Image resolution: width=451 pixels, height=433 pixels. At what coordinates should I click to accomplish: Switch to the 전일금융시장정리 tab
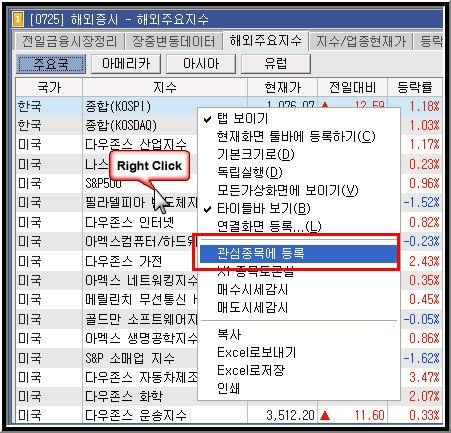(x=69, y=42)
